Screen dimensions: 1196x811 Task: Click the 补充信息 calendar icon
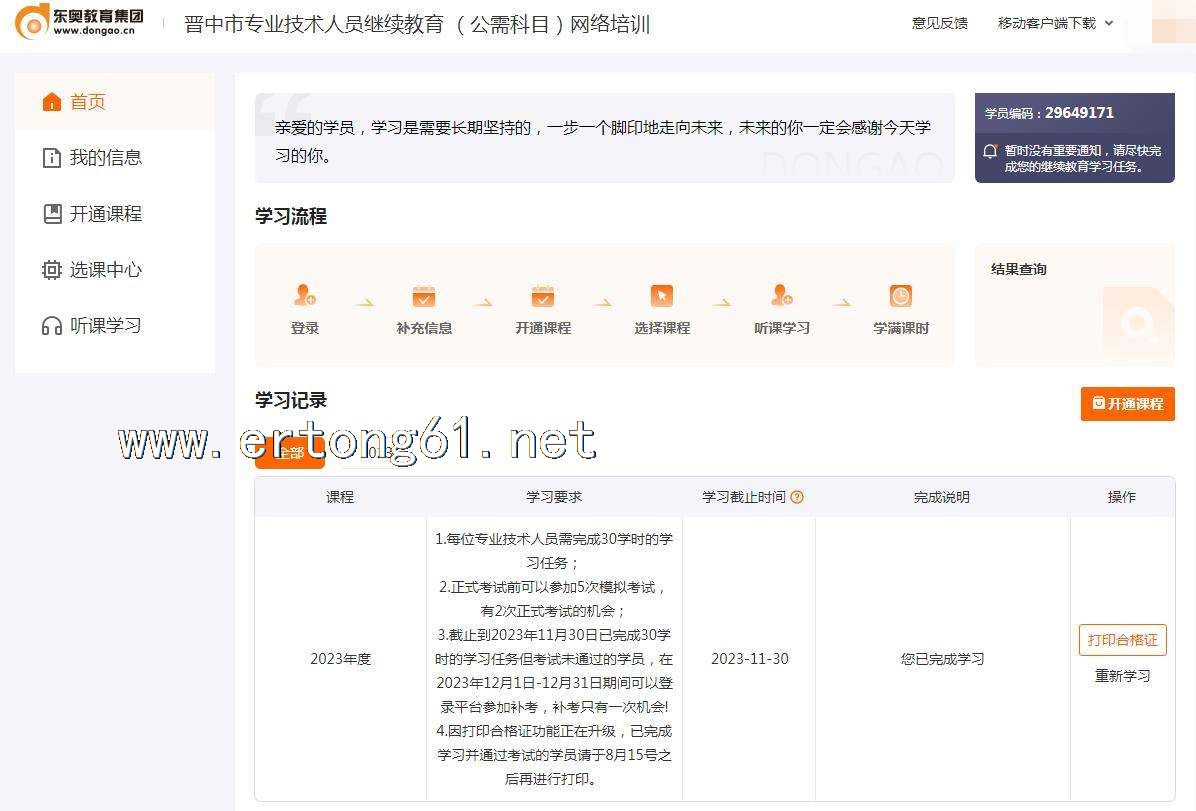click(x=424, y=296)
